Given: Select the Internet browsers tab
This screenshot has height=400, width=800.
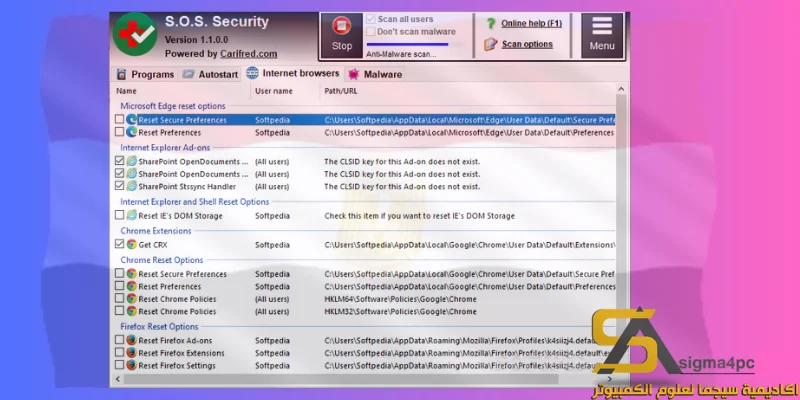Looking at the screenshot, I should click(293, 73).
